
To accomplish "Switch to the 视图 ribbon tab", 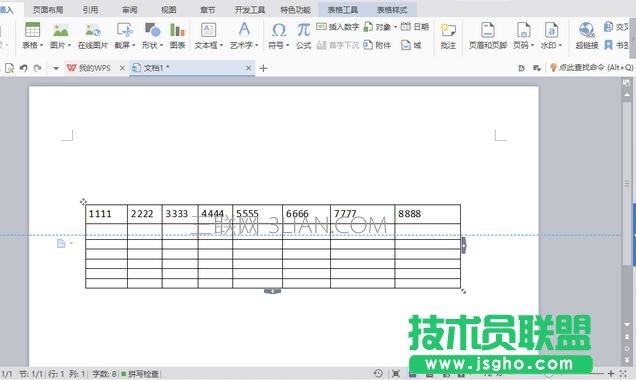I will tap(168, 10).
